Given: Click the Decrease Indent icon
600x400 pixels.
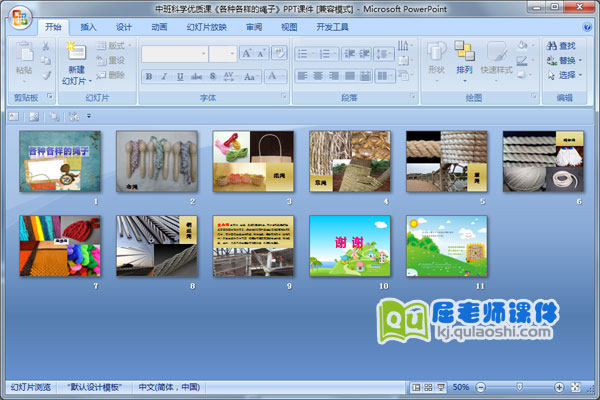Looking at the screenshot, I should click(x=349, y=54).
